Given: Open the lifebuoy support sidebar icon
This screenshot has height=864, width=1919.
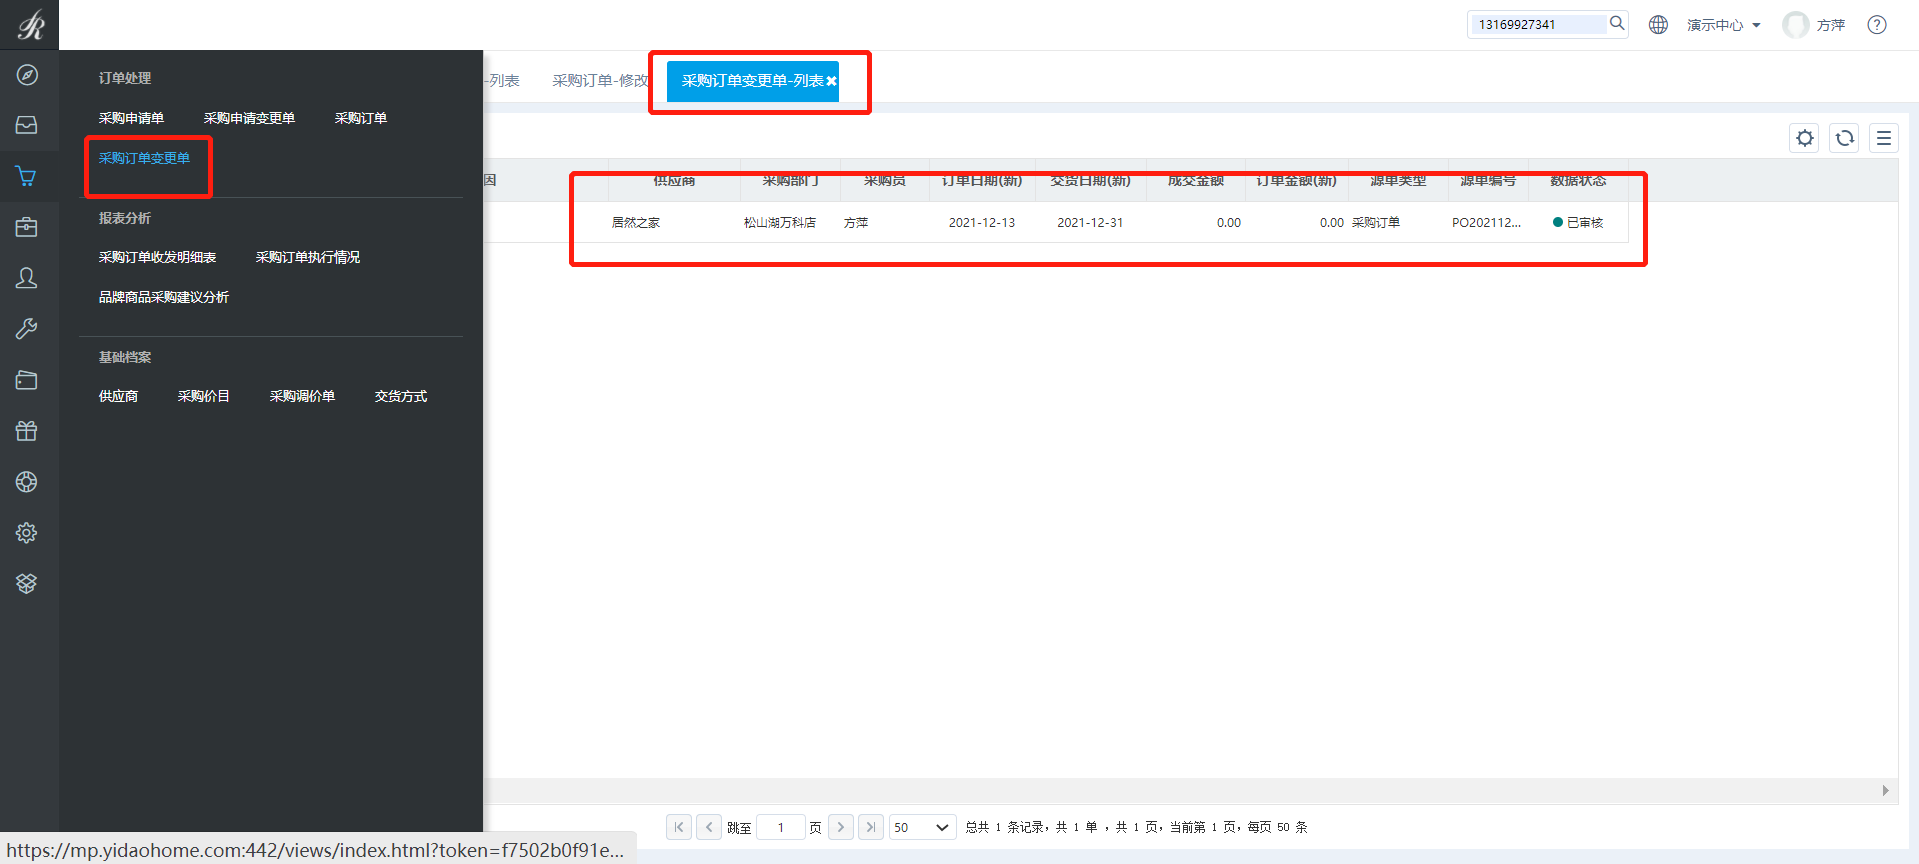Looking at the screenshot, I should (27, 482).
